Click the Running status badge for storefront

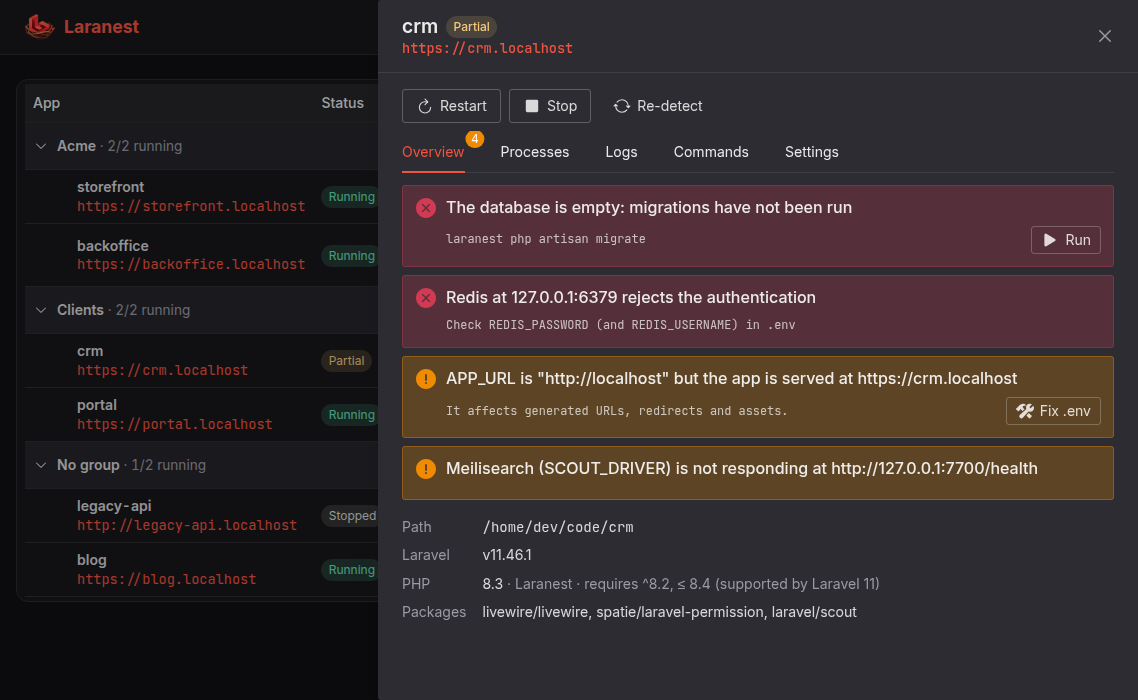351,198
